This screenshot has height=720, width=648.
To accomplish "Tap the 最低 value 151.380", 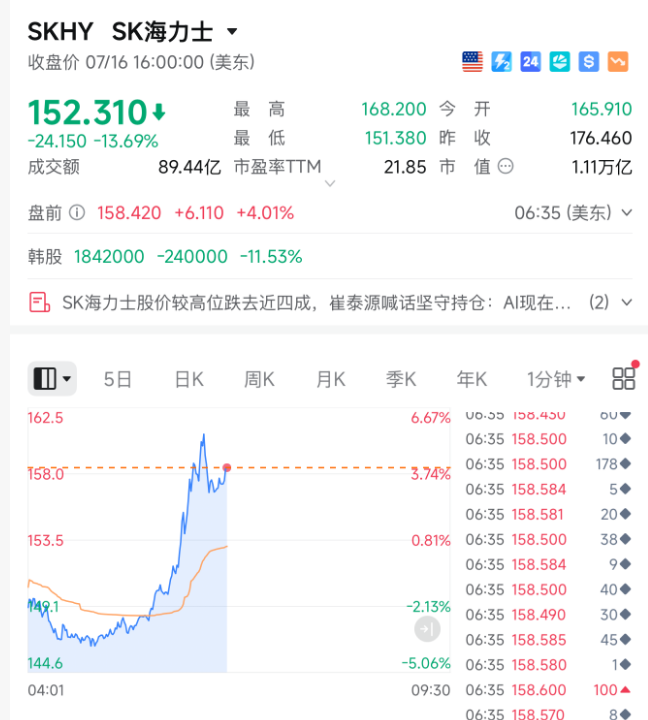I will pos(395,138).
